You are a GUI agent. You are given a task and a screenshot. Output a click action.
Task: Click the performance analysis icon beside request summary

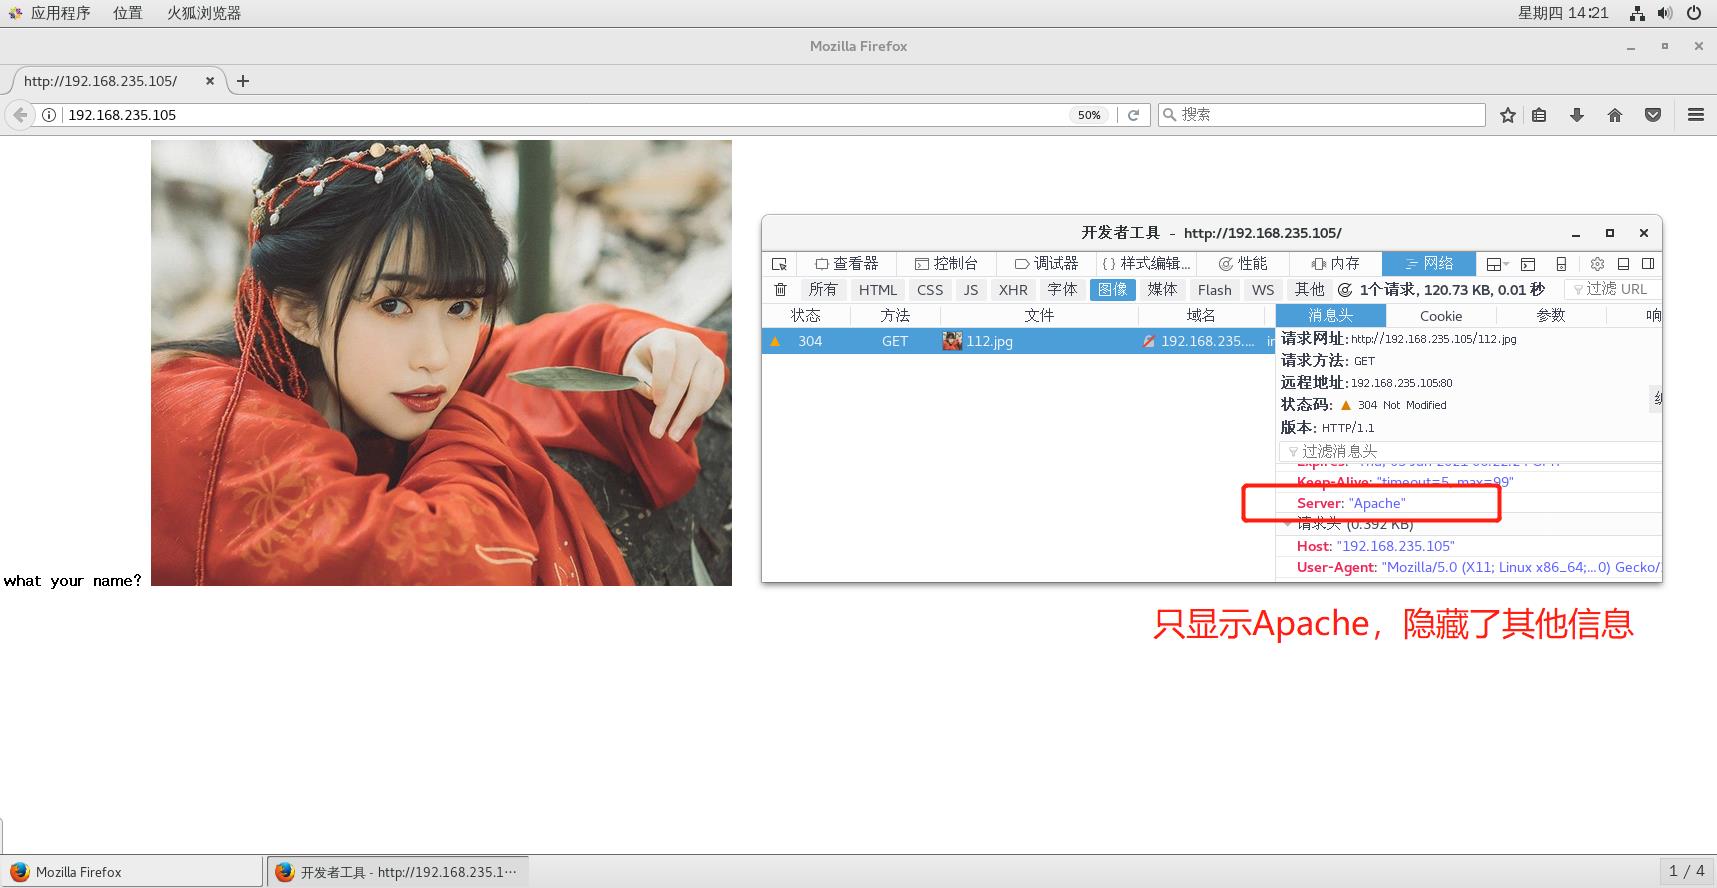(1345, 290)
